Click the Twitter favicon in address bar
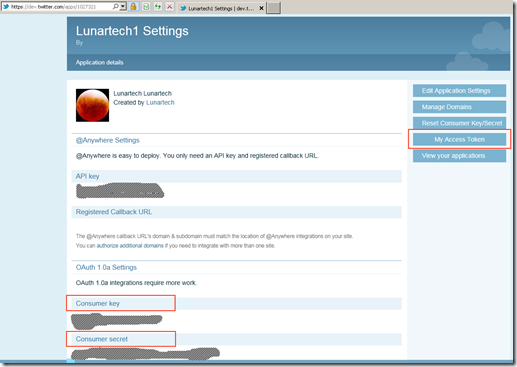Image resolution: width=517 pixels, height=367 pixels. tap(6, 6)
